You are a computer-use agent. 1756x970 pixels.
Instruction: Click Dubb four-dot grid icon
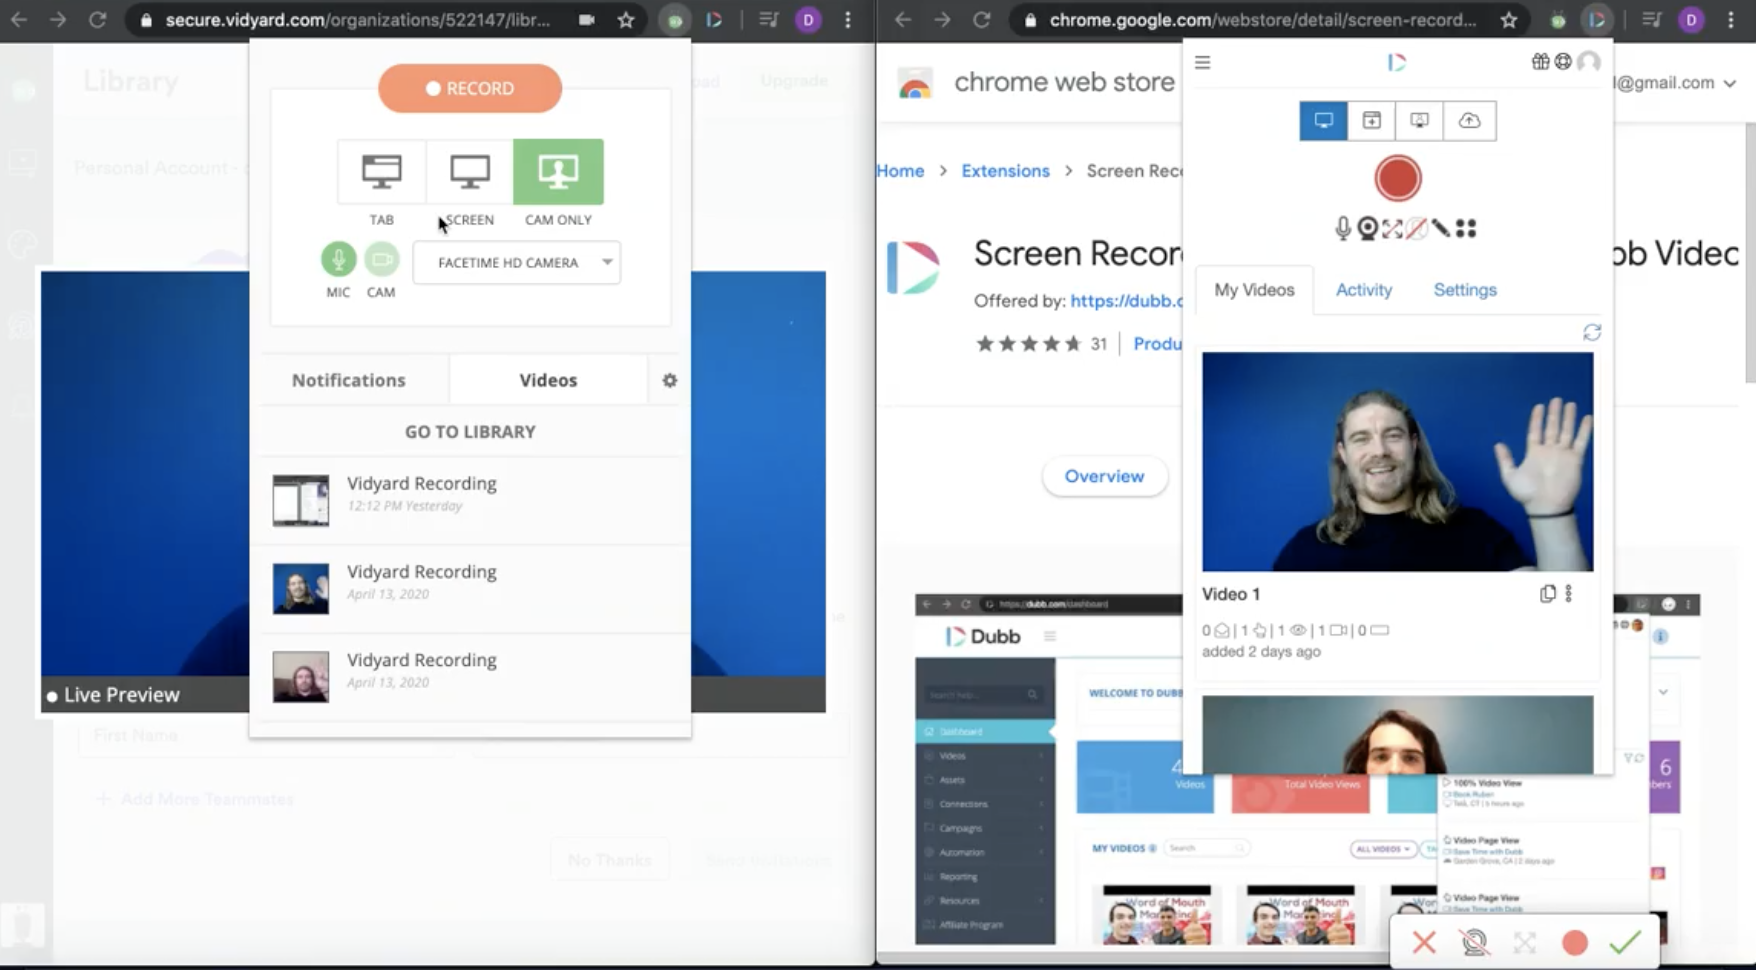point(1466,229)
